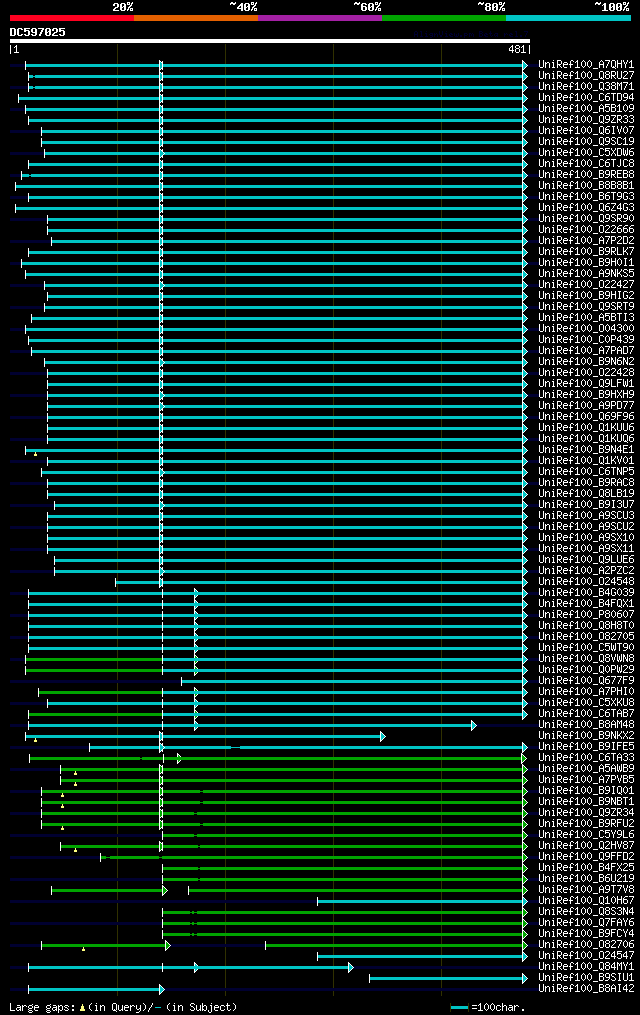The width and height of the screenshot is (640, 1015).
Task: Select hit label UniRef100_Q7FAY6
Action: (x=586, y=923)
